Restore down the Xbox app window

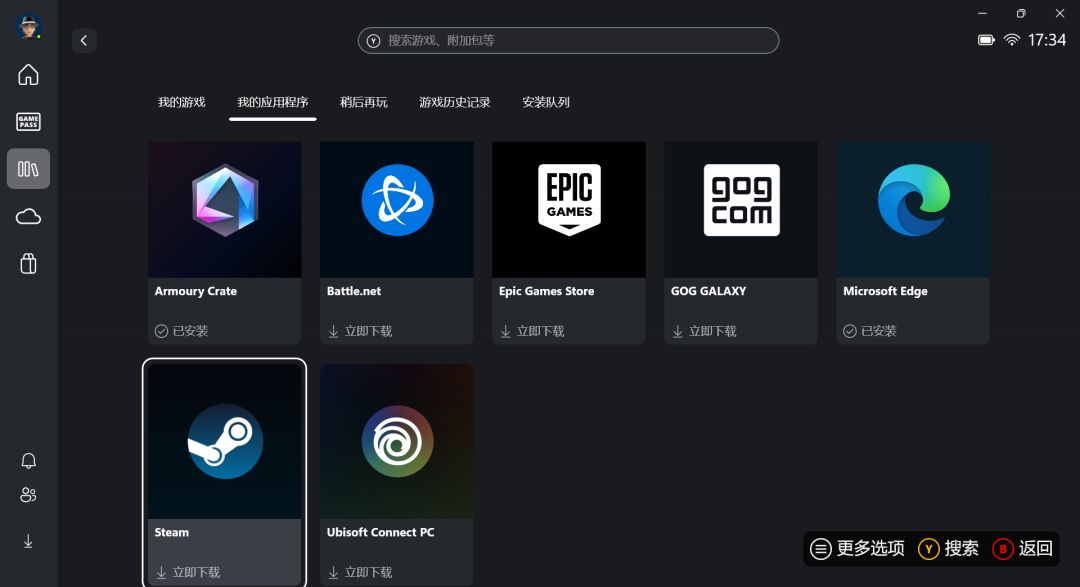pyautogui.click(x=1021, y=13)
